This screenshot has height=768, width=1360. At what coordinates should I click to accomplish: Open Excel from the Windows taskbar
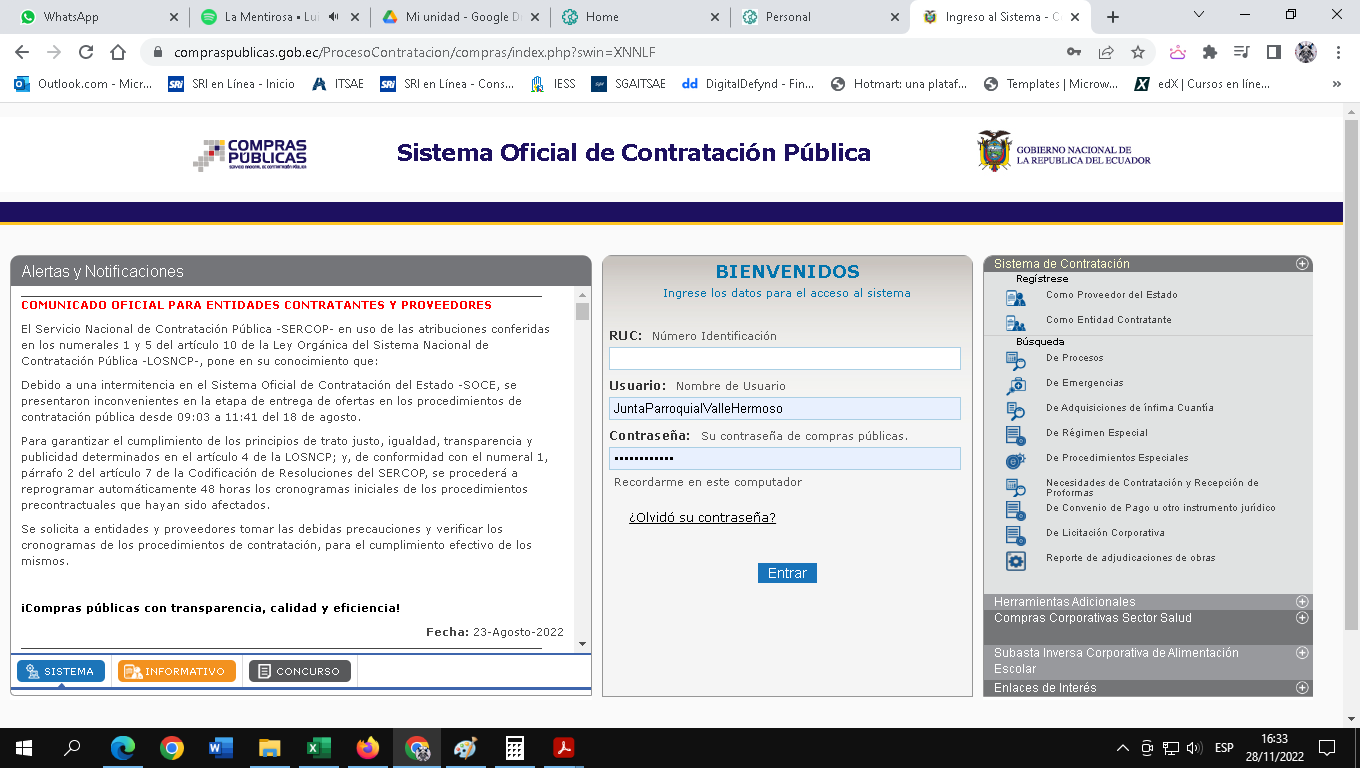click(x=319, y=748)
